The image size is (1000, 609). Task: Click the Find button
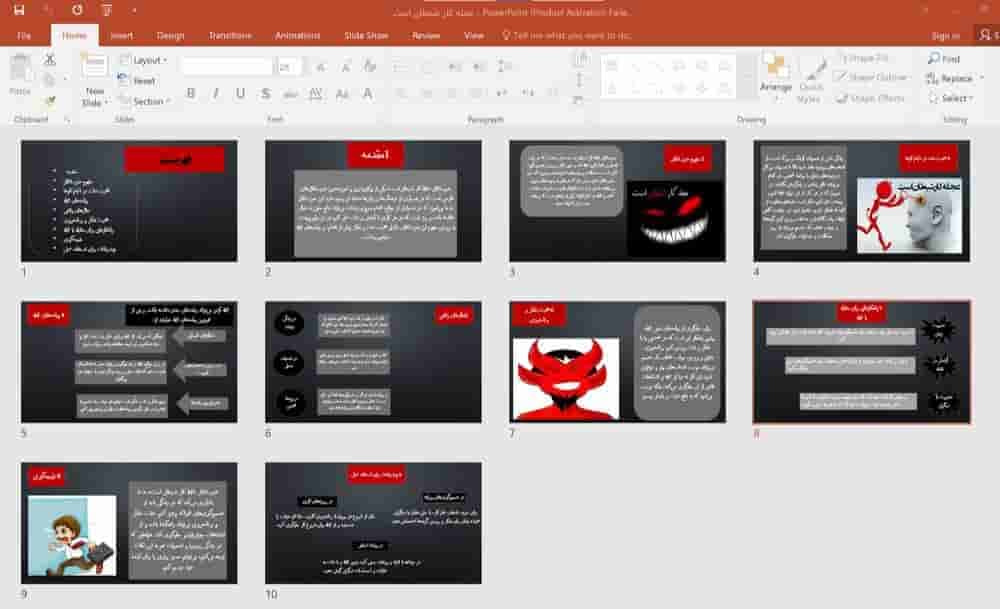[944, 59]
